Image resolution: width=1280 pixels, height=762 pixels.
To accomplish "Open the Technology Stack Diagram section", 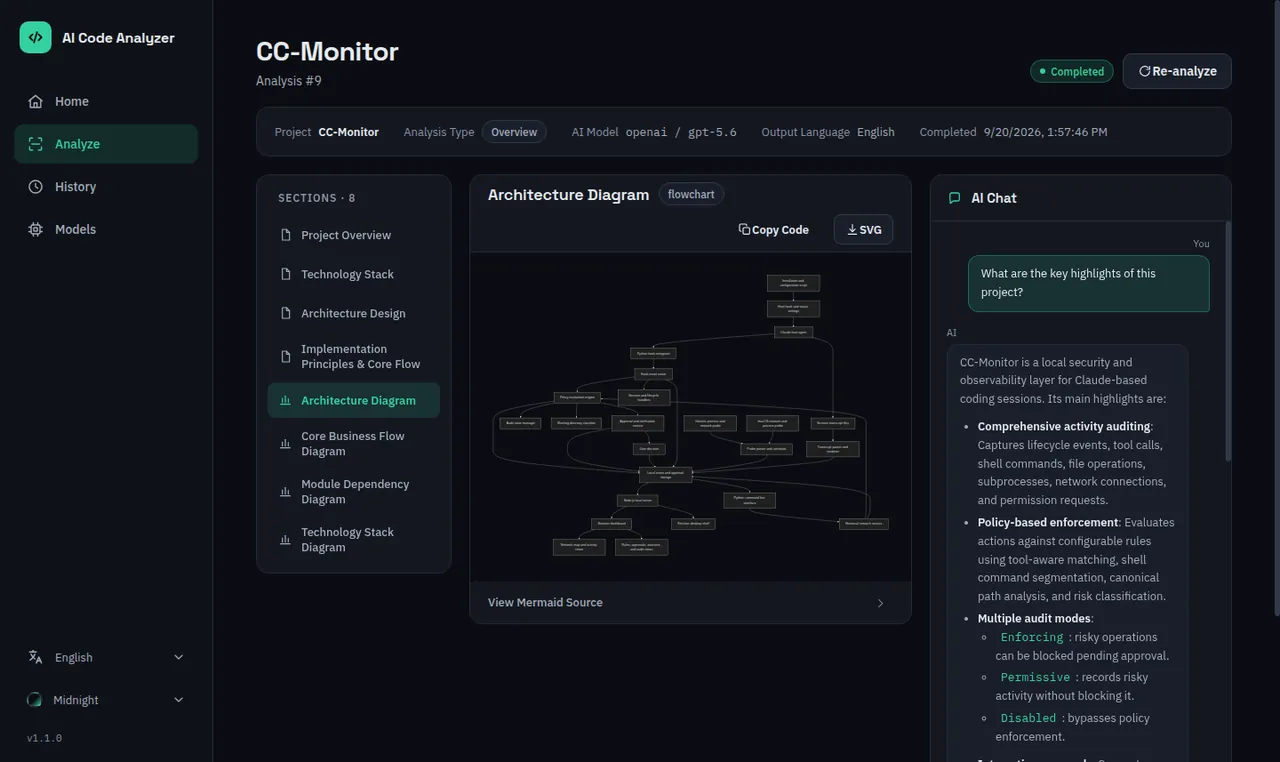I will coord(354,540).
